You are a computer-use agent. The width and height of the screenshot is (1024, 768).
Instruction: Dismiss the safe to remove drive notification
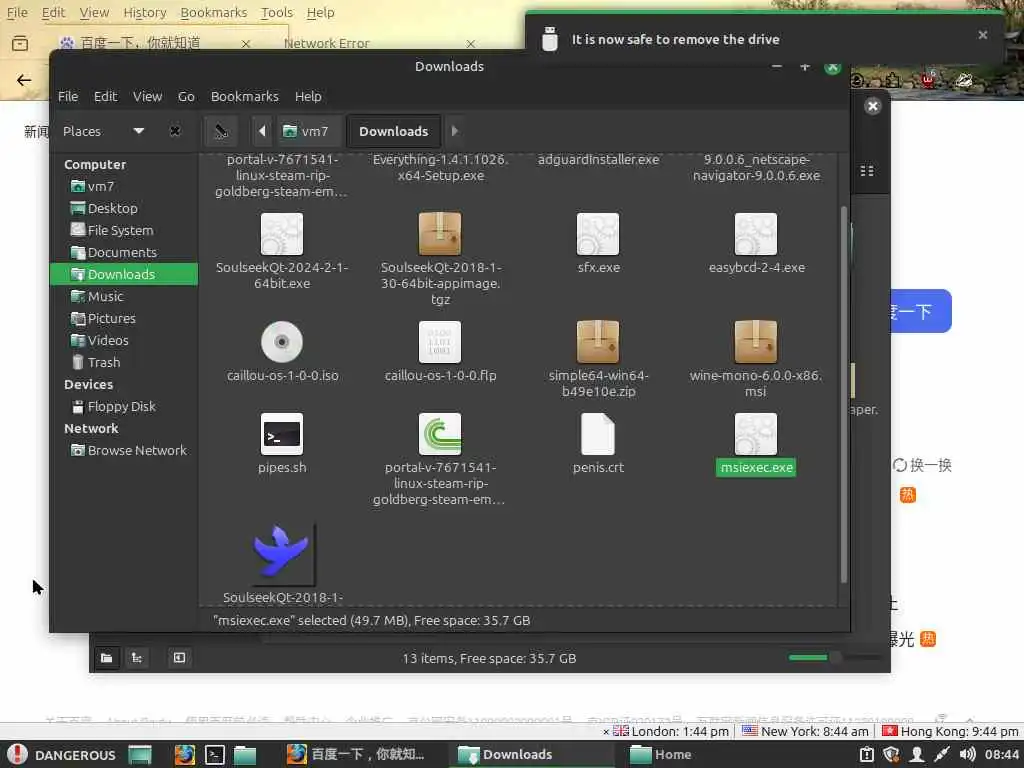(x=982, y=35)
